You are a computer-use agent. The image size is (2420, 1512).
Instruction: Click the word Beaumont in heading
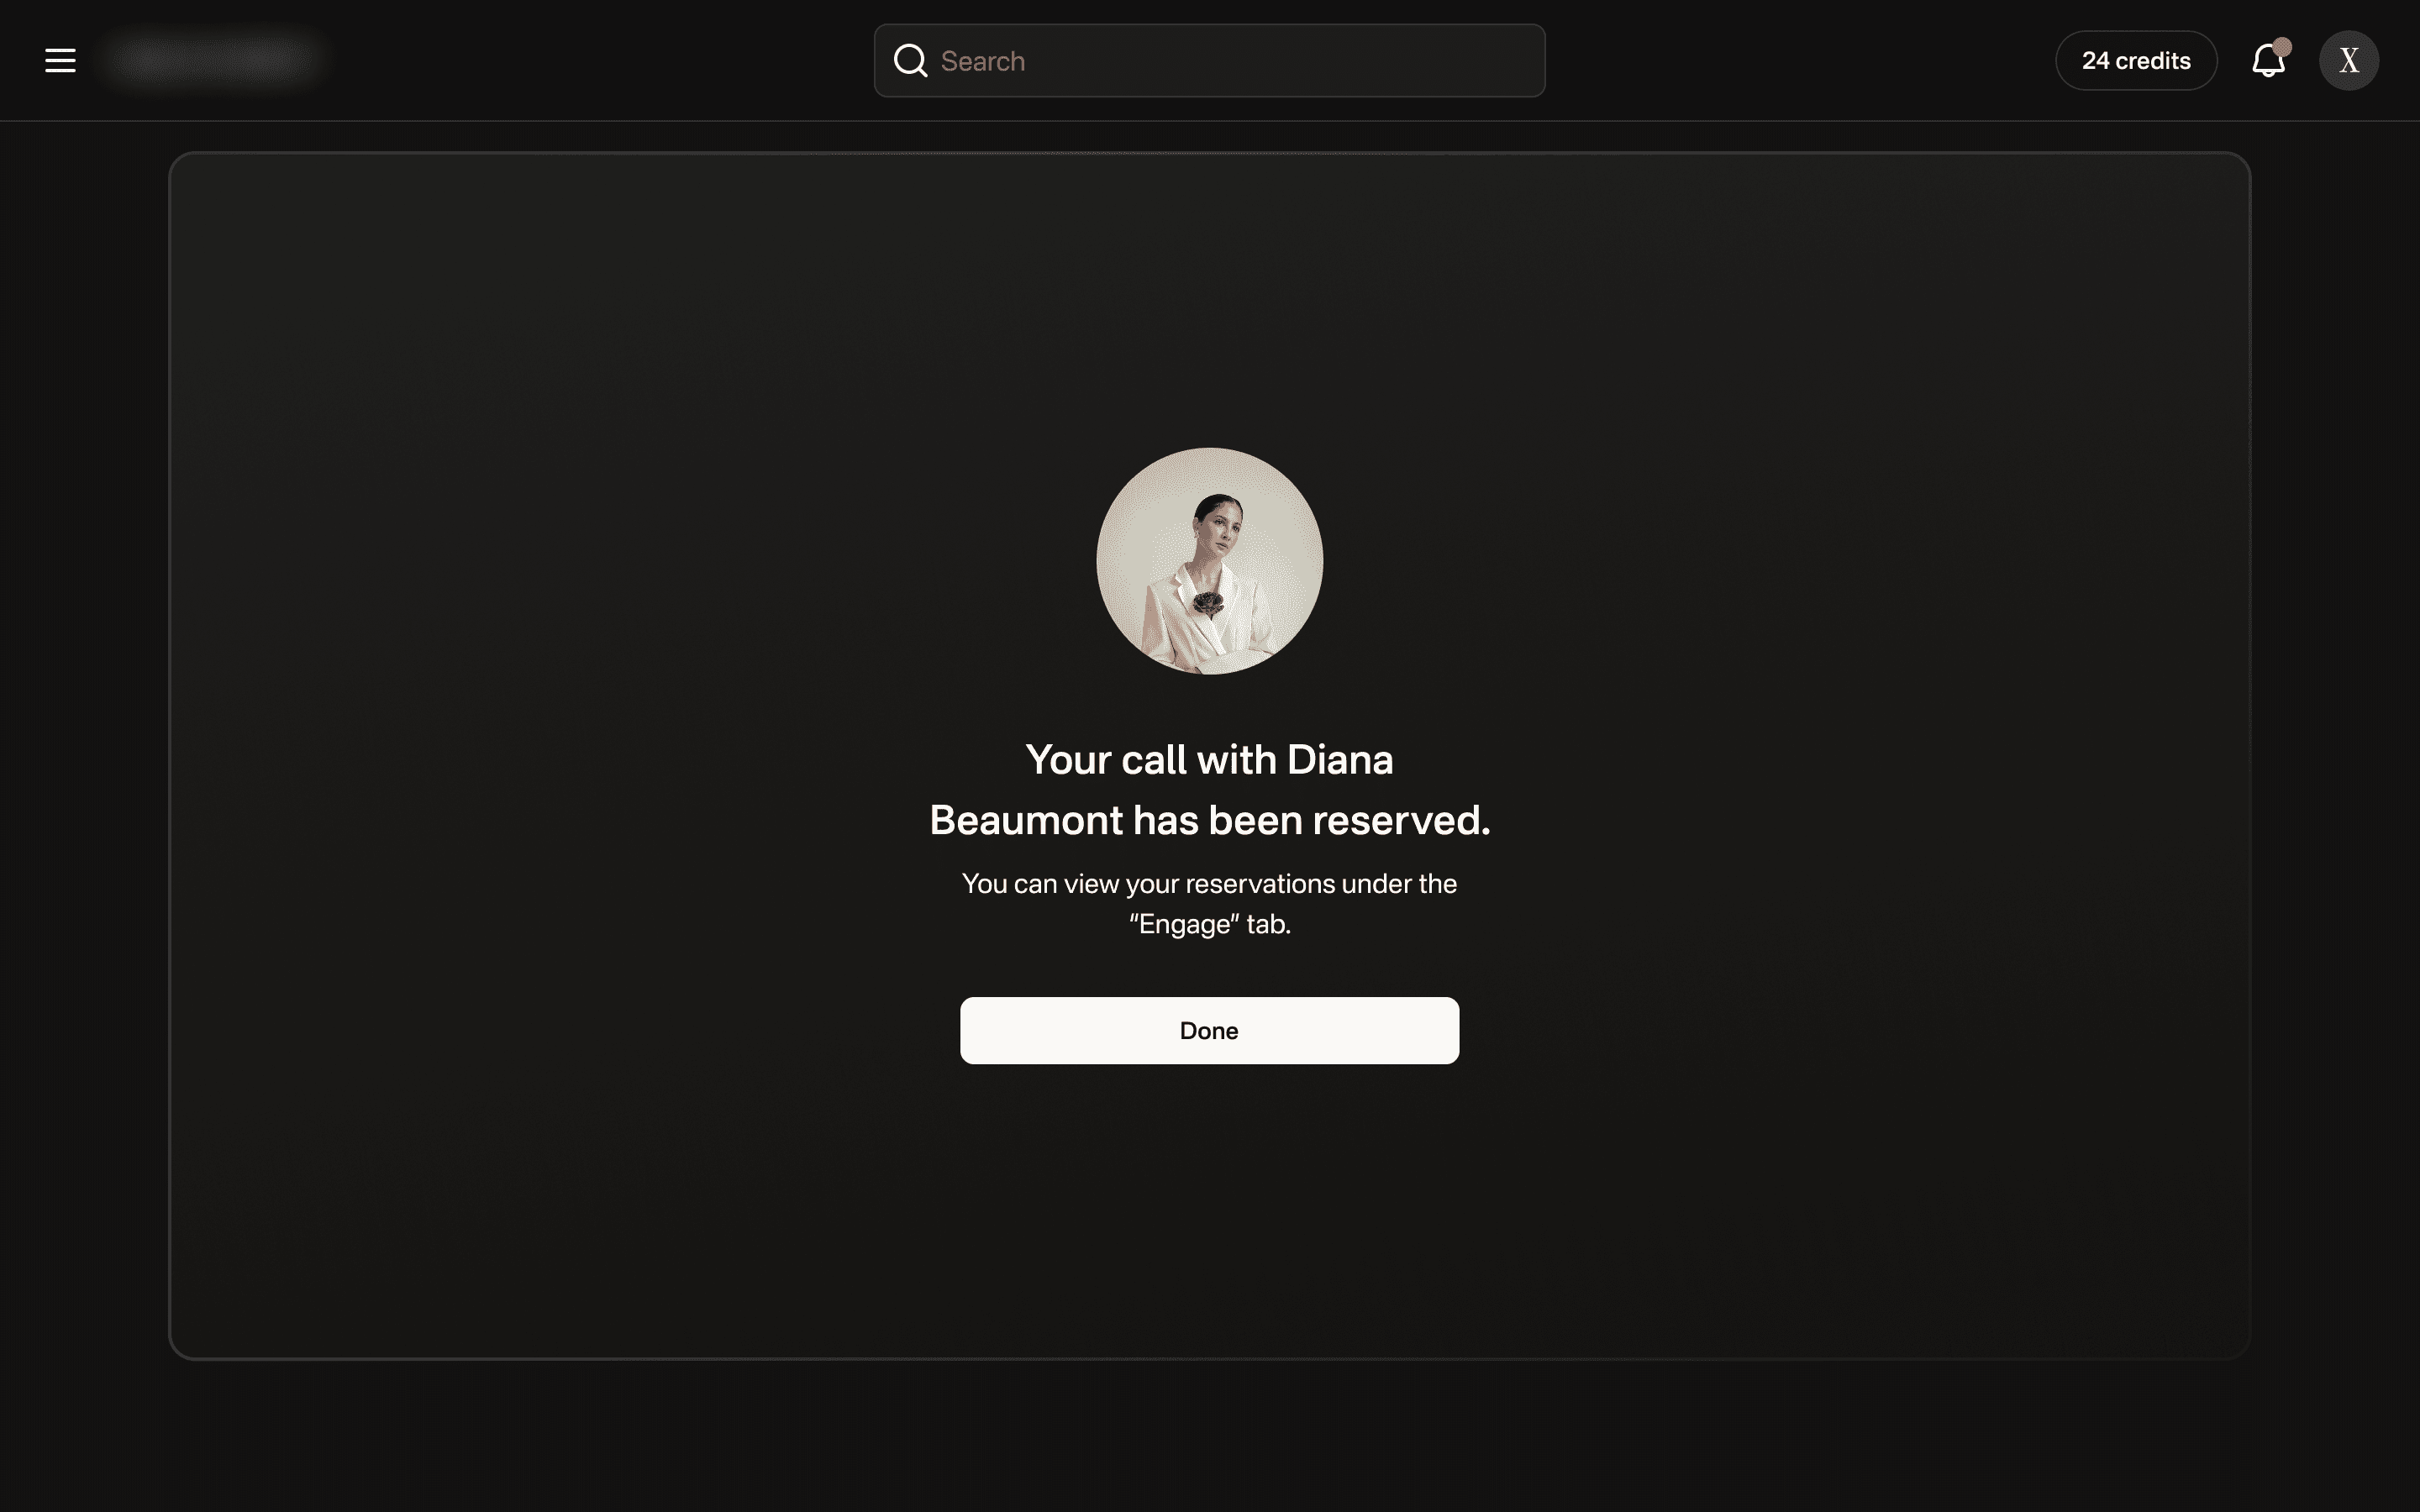1026,820
